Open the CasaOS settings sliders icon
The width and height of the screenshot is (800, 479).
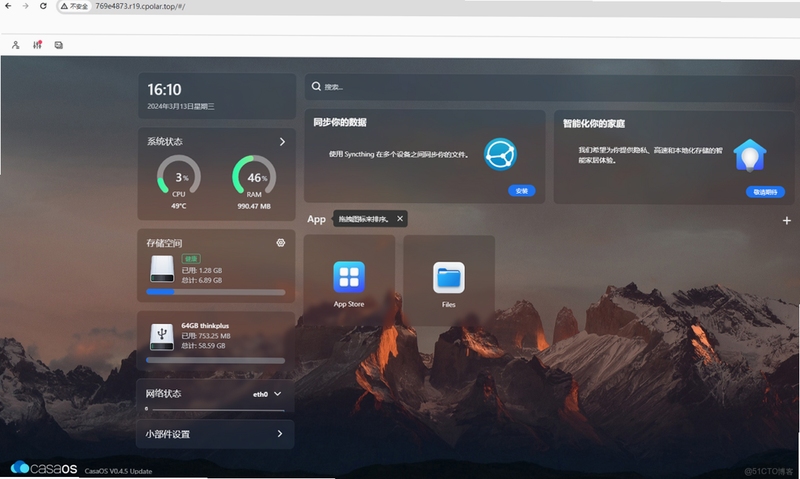pos(37,45)
